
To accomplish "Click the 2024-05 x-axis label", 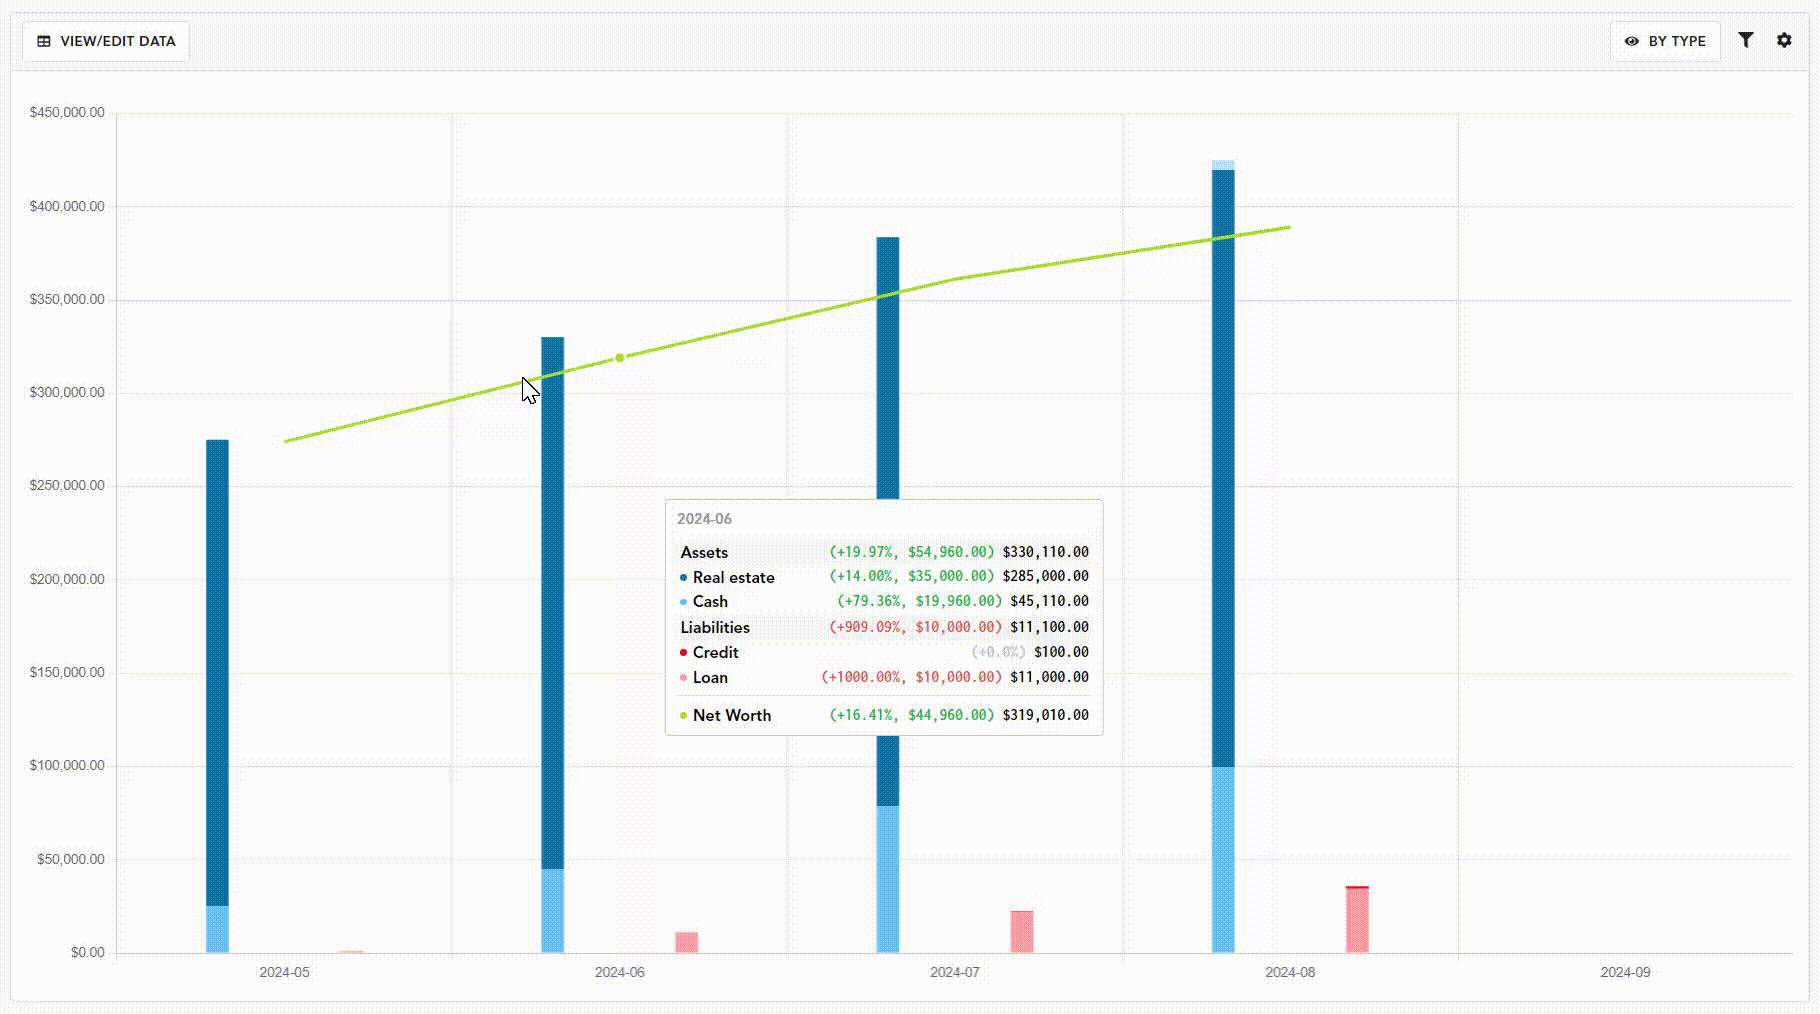I will pyautogui.click(x=284, y=972).
